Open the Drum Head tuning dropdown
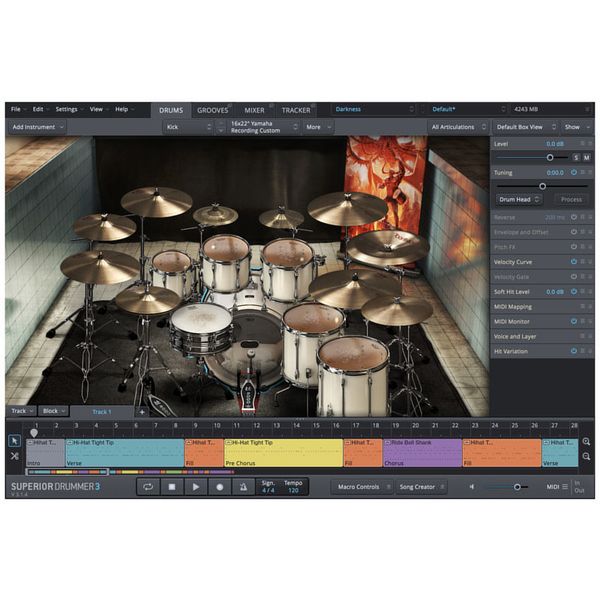This screenshot has width=600, height=600. click(x=519, y=199)
